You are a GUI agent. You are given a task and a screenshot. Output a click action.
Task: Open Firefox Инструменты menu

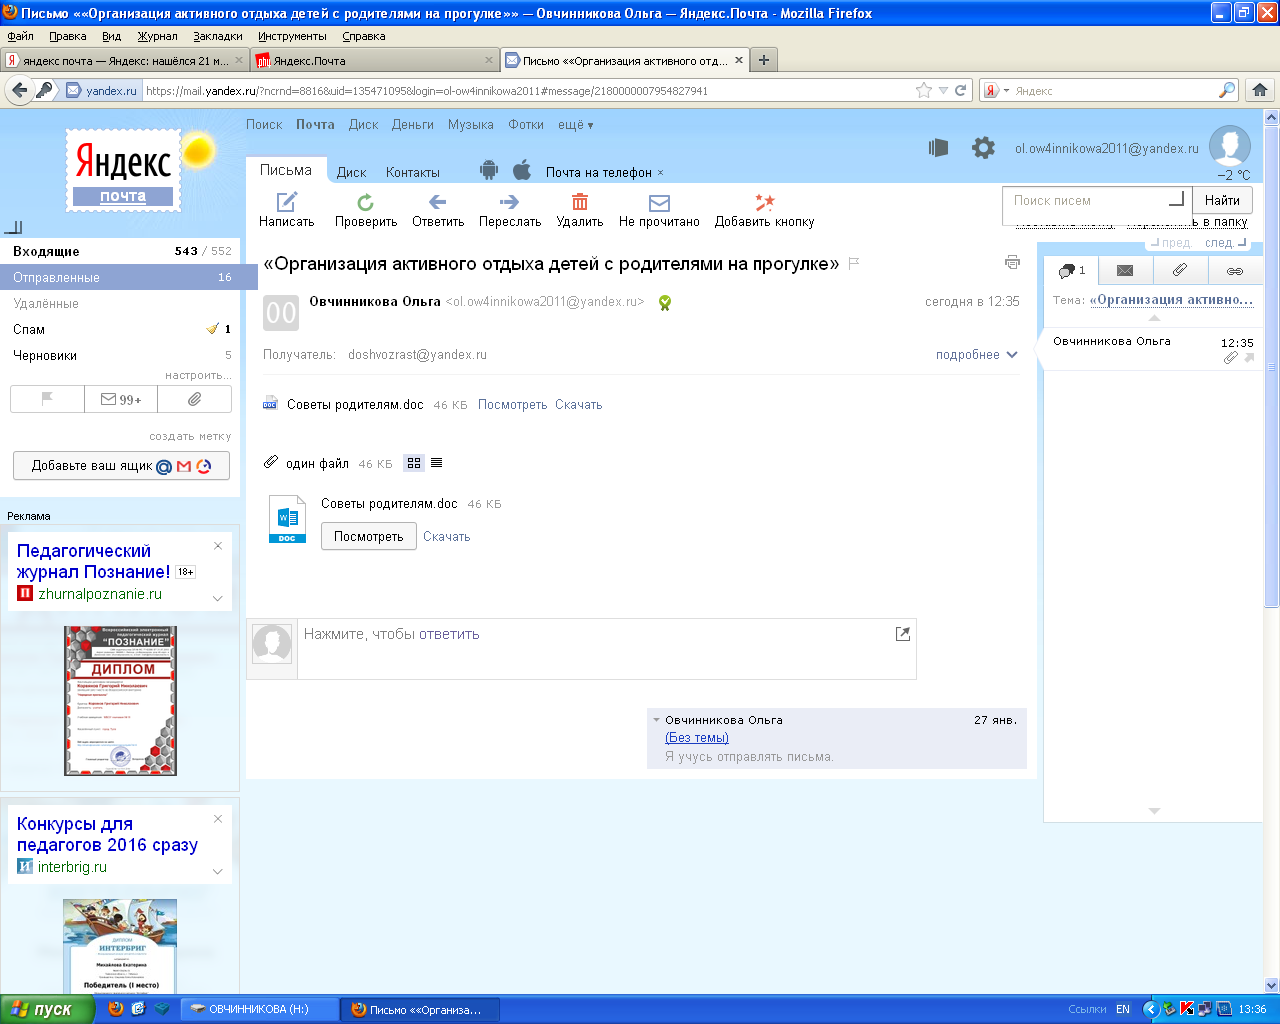292,36
